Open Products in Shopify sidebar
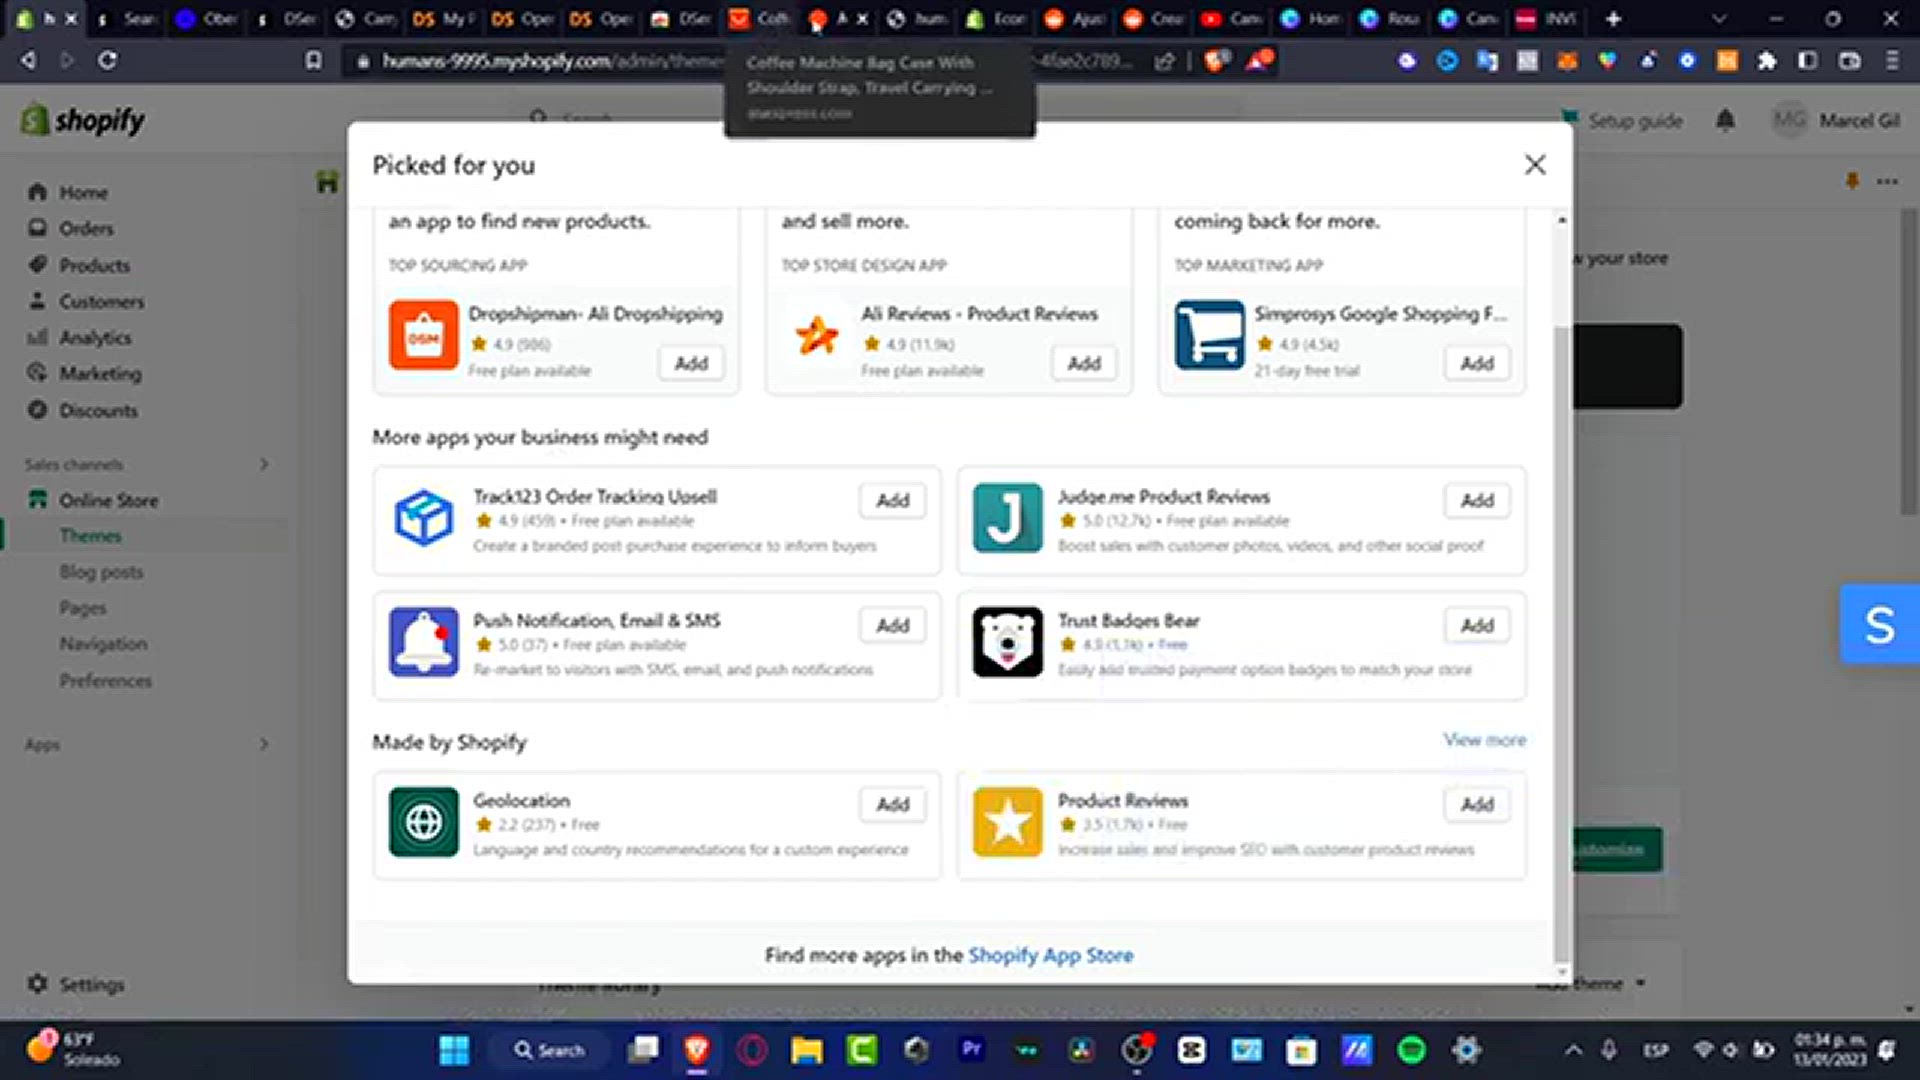This screenshot has width=1920, height=1080. tap(94, 265)
